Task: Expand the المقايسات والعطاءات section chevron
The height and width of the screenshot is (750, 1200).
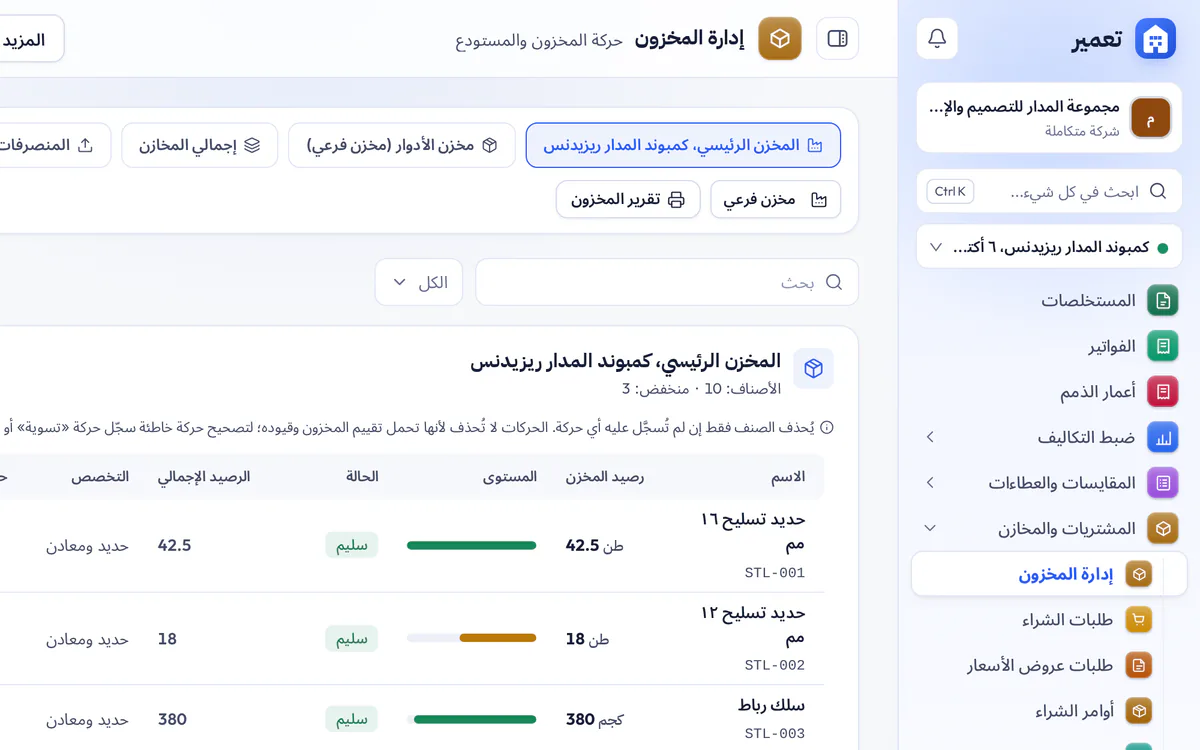Action: [x=930, y=483]
